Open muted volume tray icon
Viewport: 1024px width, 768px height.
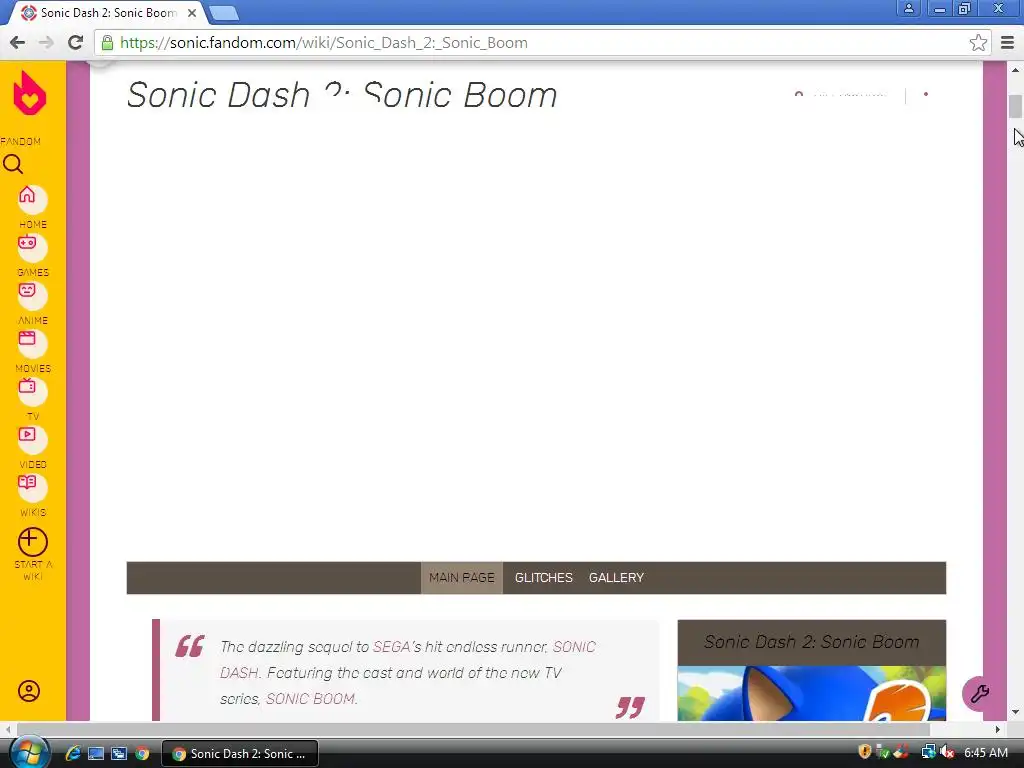coord(947,752)
